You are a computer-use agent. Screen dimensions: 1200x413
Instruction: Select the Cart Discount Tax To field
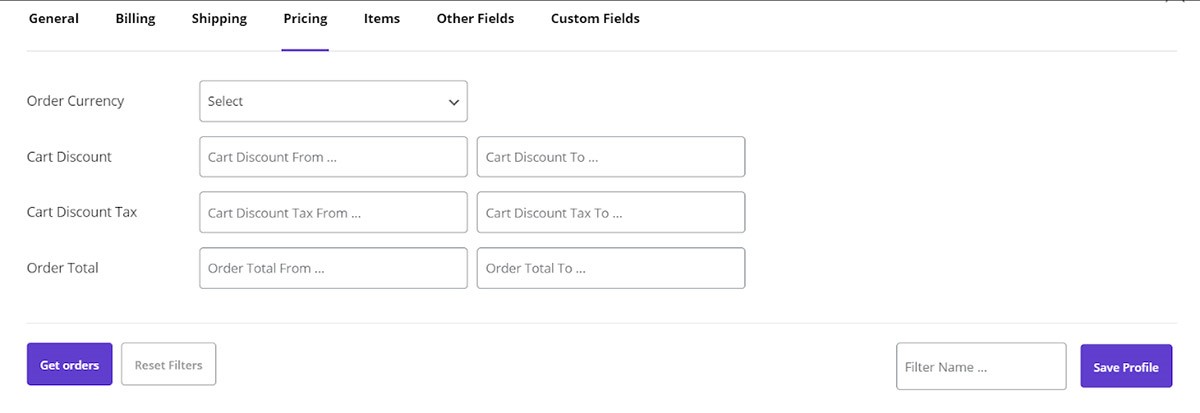pos(610,213)
